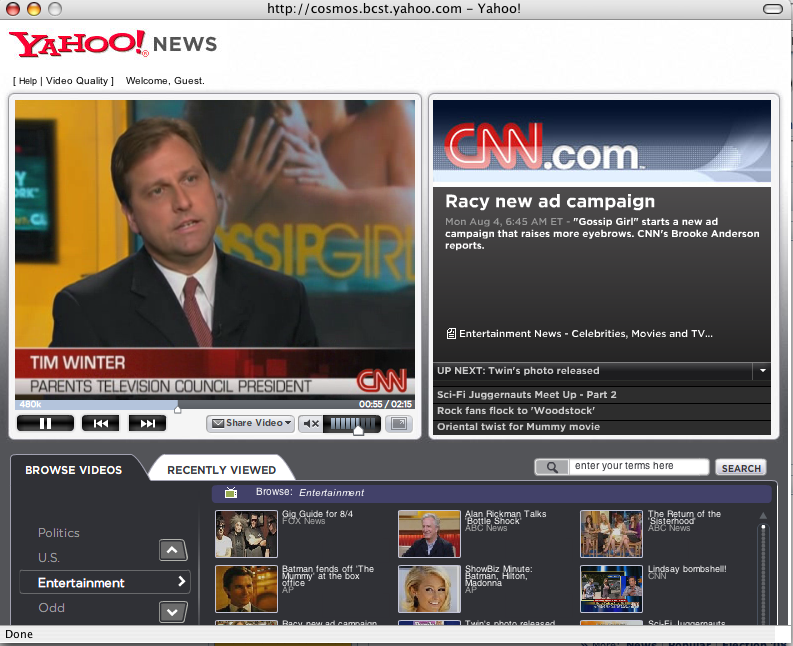Click the video progress scrubber handle

pyautogui.click(x=178, y=409)
